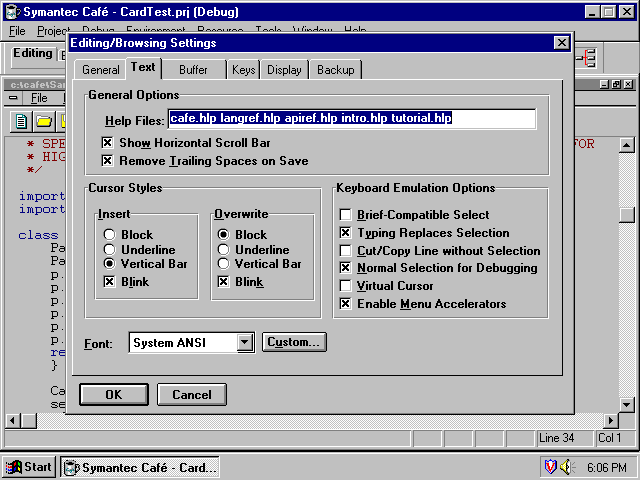
Task: Close the Editing/Browsing Settings dialog
Action: pos(562,43)
